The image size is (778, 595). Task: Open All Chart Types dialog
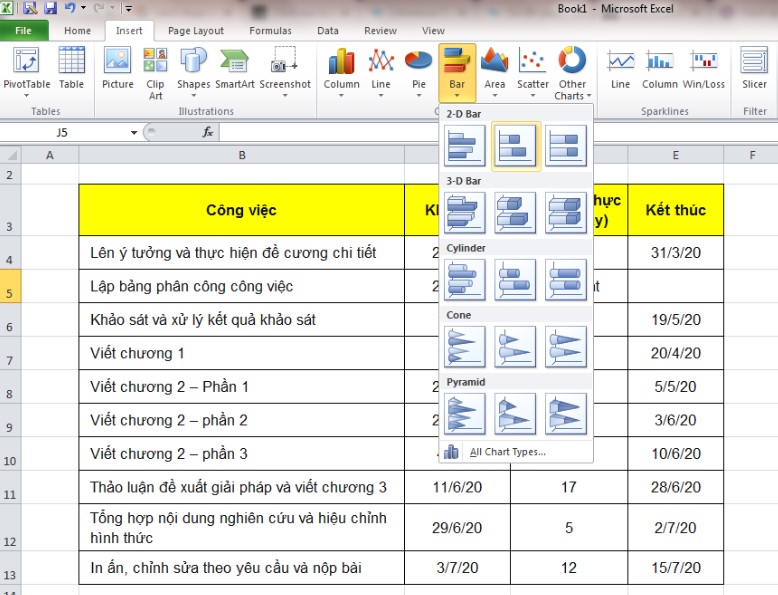coord(516,452)
